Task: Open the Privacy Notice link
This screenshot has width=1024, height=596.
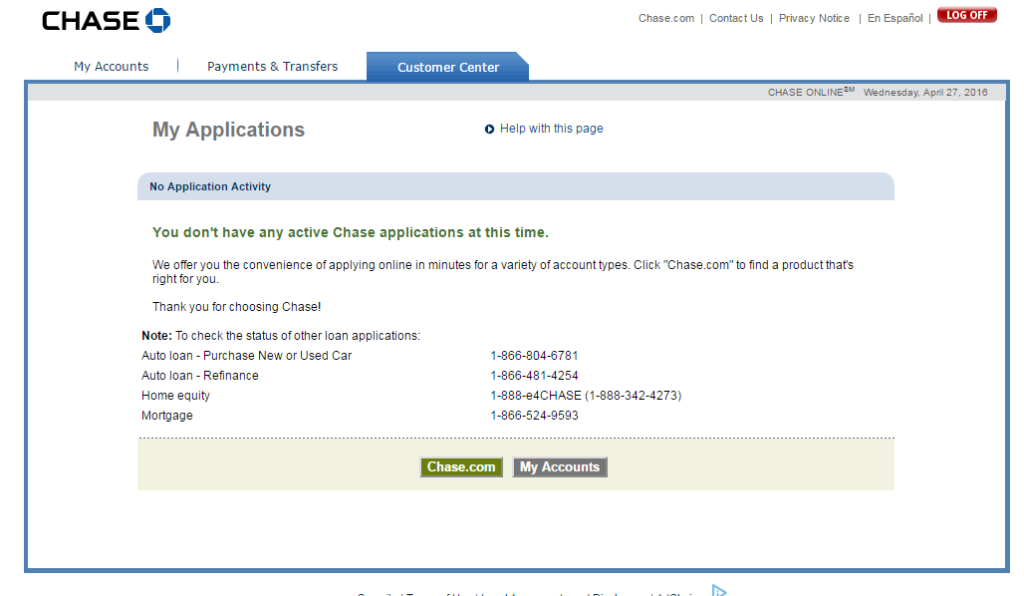Action: [814, 18]
